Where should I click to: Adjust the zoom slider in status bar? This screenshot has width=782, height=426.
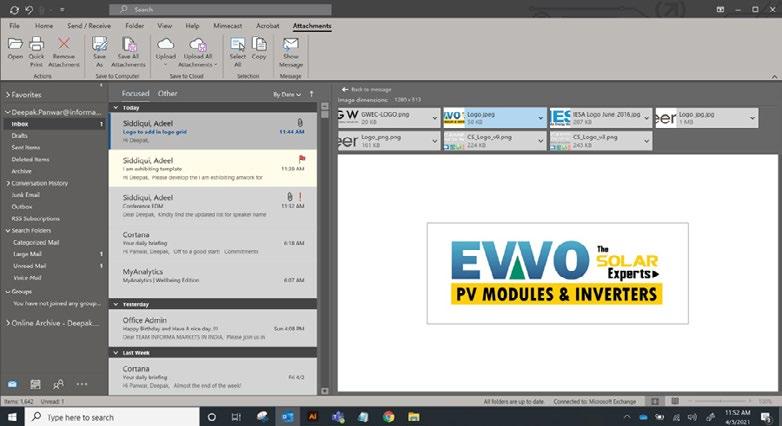[x=721, y=401]
